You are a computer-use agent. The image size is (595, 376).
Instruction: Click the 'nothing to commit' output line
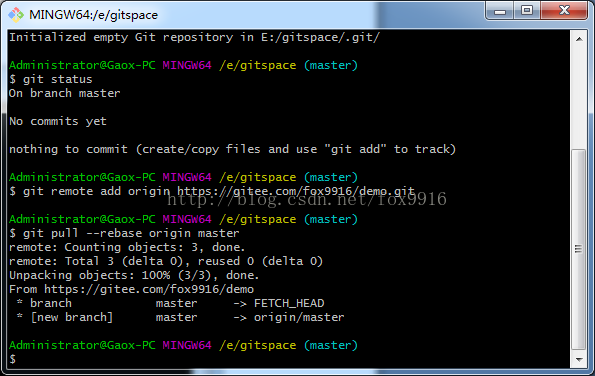click(232, 149)
